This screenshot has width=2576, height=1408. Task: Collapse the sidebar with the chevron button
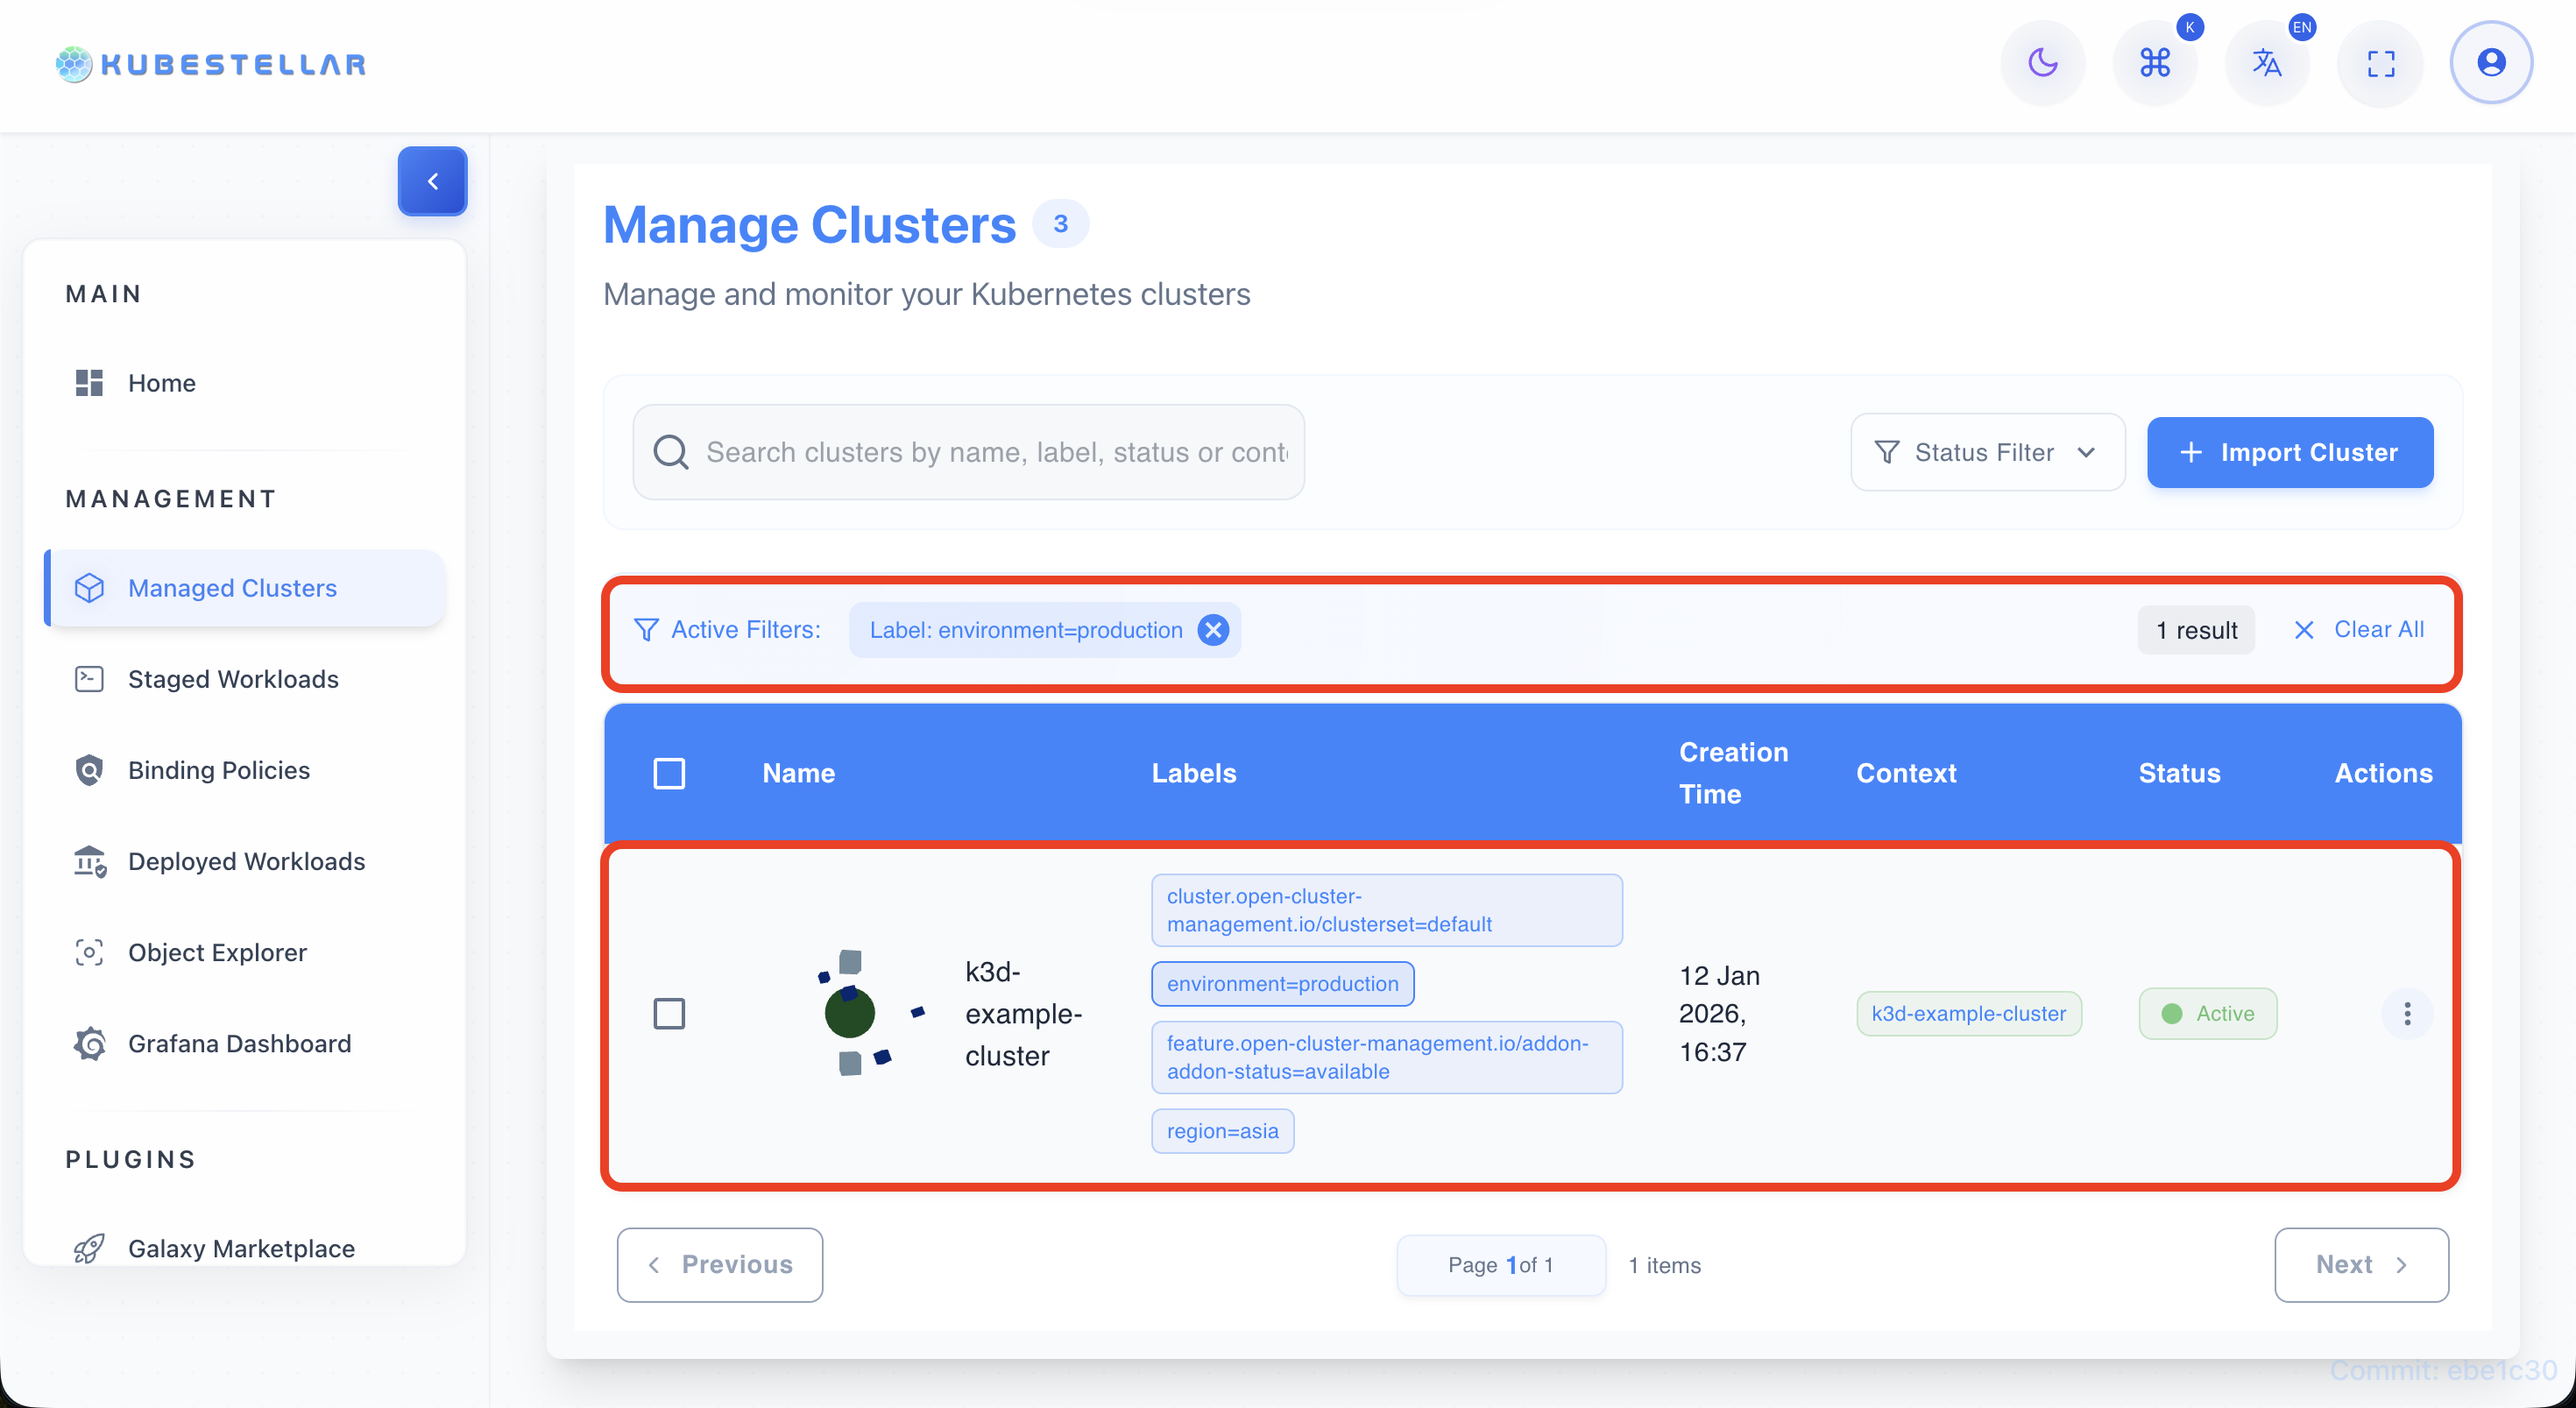pyautogui.click(x=432, y=181)
